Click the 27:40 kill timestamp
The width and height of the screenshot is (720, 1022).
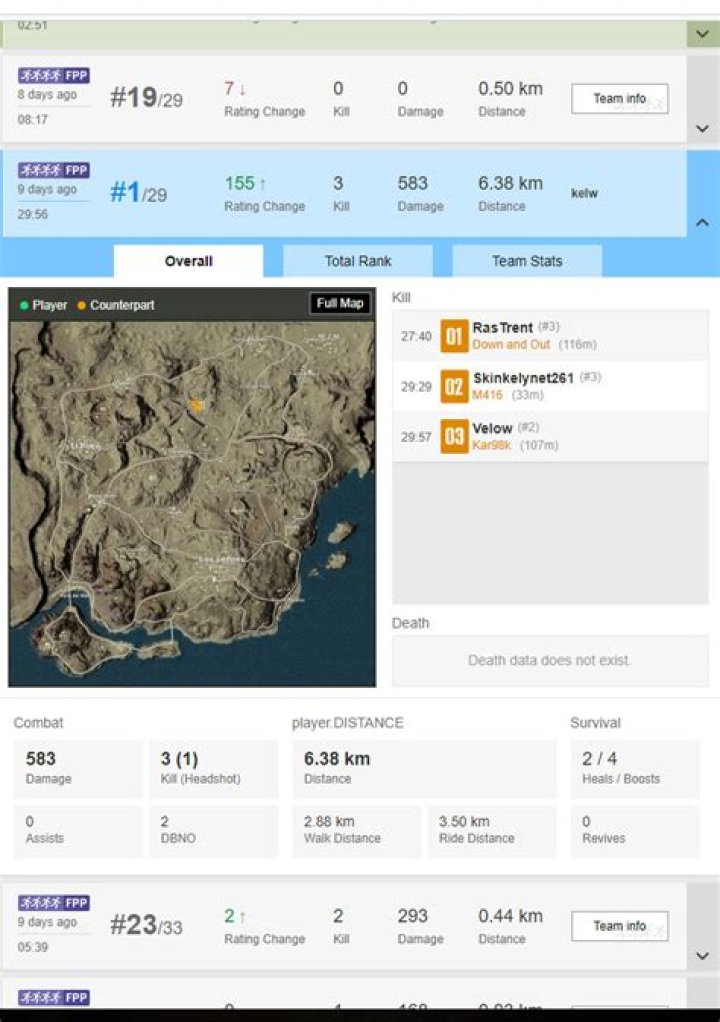(x=416, y=336)
